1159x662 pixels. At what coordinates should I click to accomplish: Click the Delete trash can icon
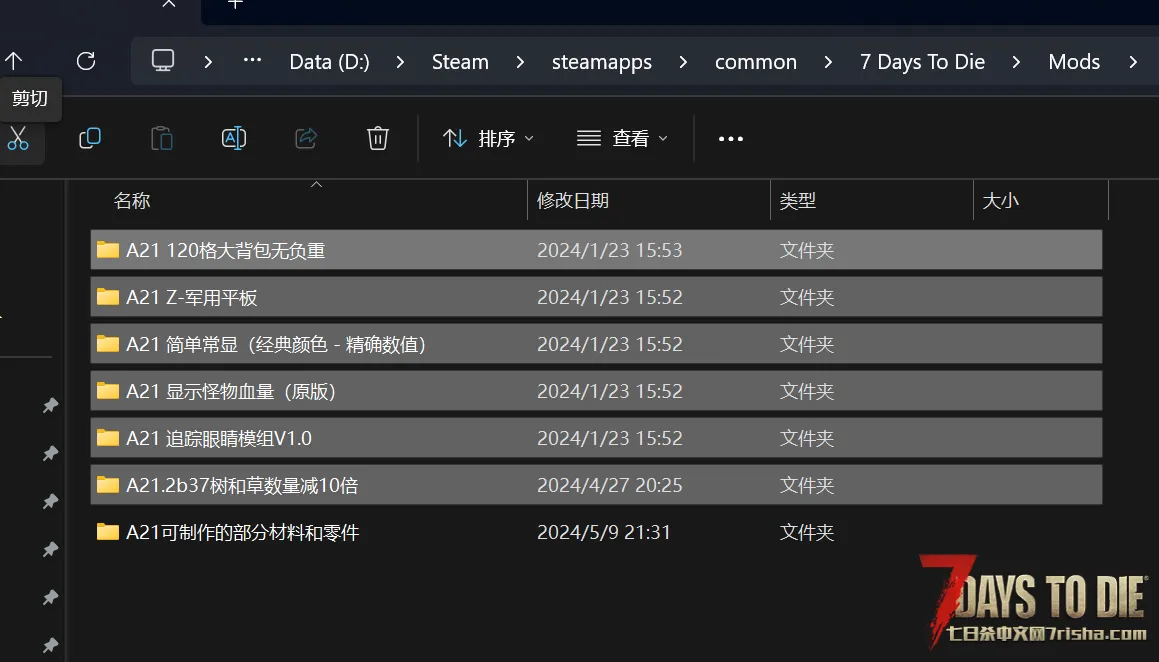tap(378, 139)
